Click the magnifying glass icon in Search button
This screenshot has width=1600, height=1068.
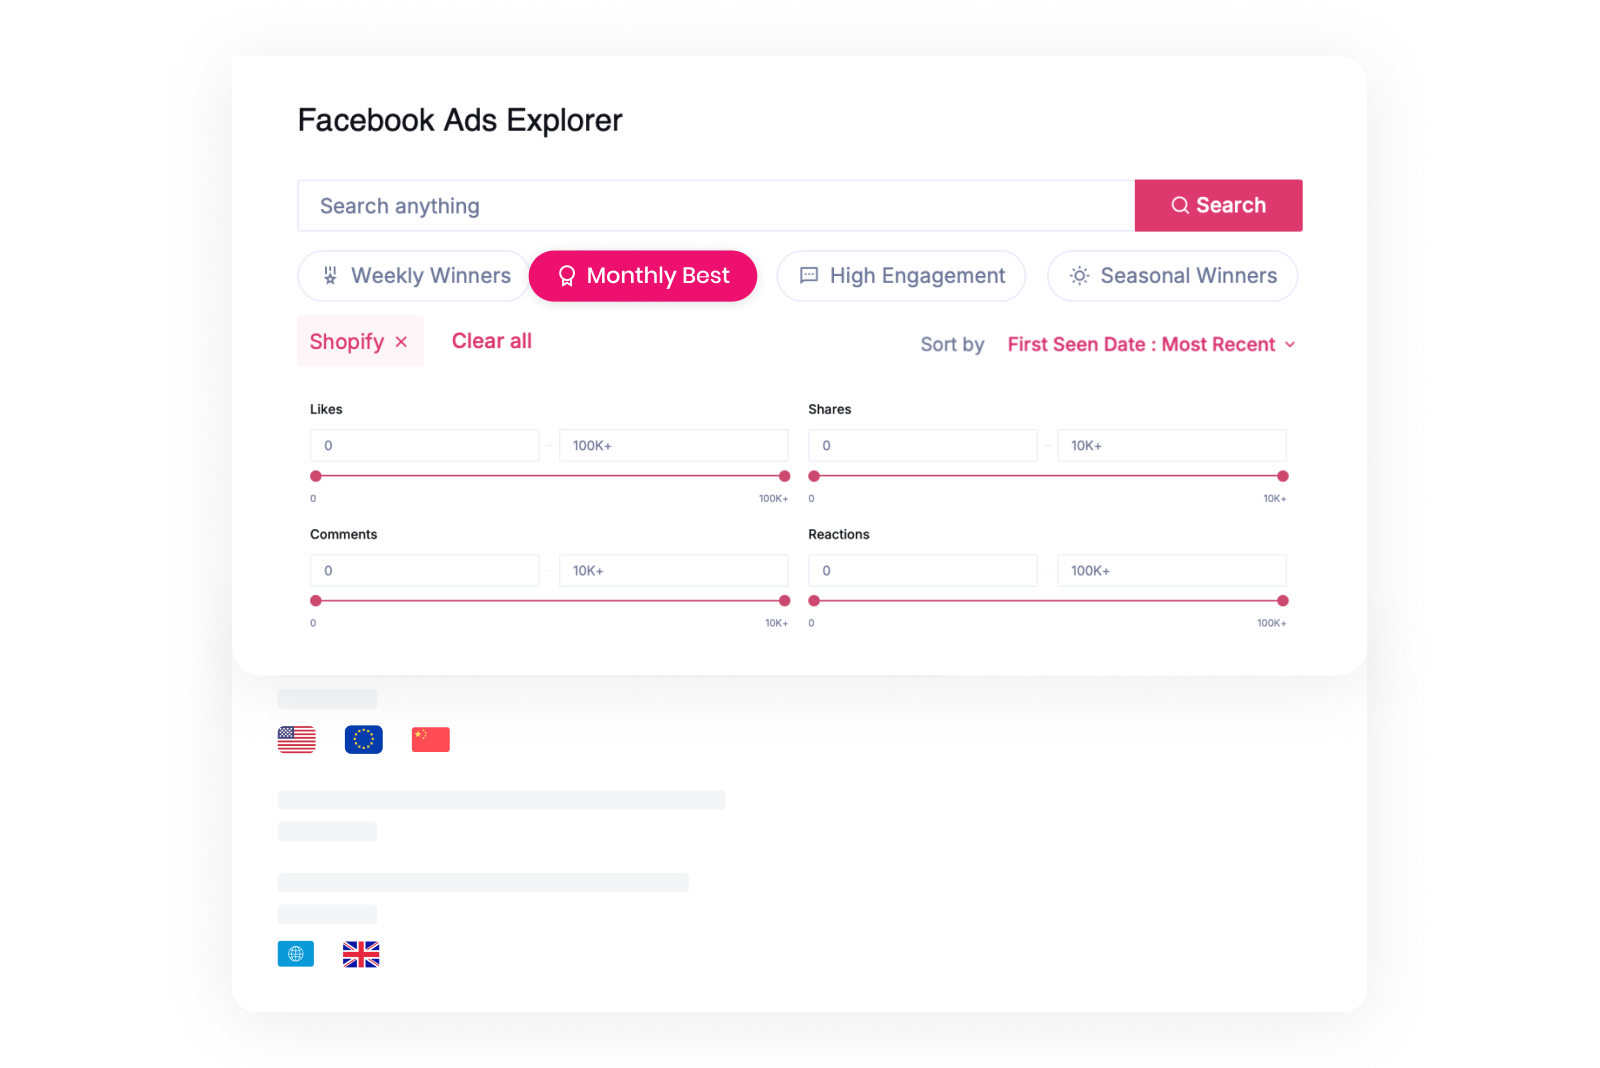(1181, 205)
